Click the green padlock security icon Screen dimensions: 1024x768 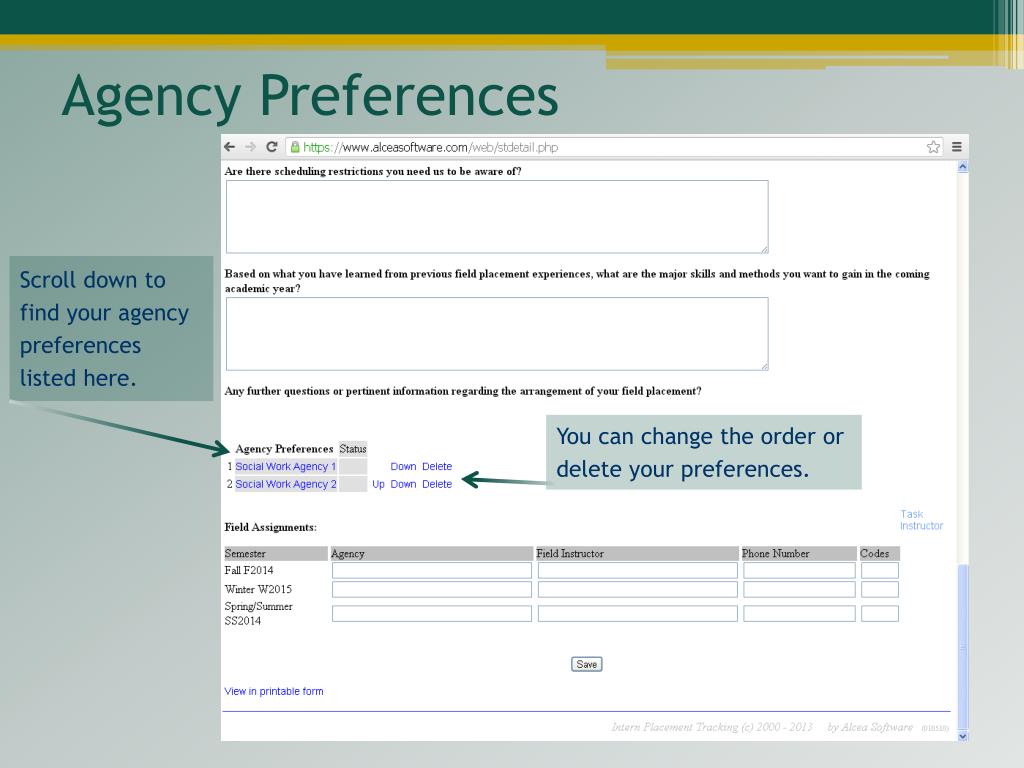coord(295,147)
